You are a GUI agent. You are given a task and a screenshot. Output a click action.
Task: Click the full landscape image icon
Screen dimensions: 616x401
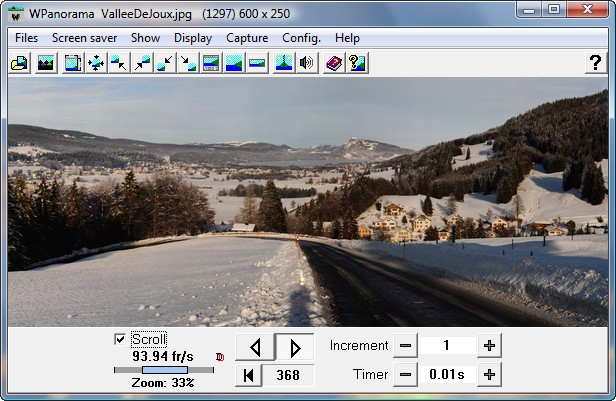tap(234, 63)
